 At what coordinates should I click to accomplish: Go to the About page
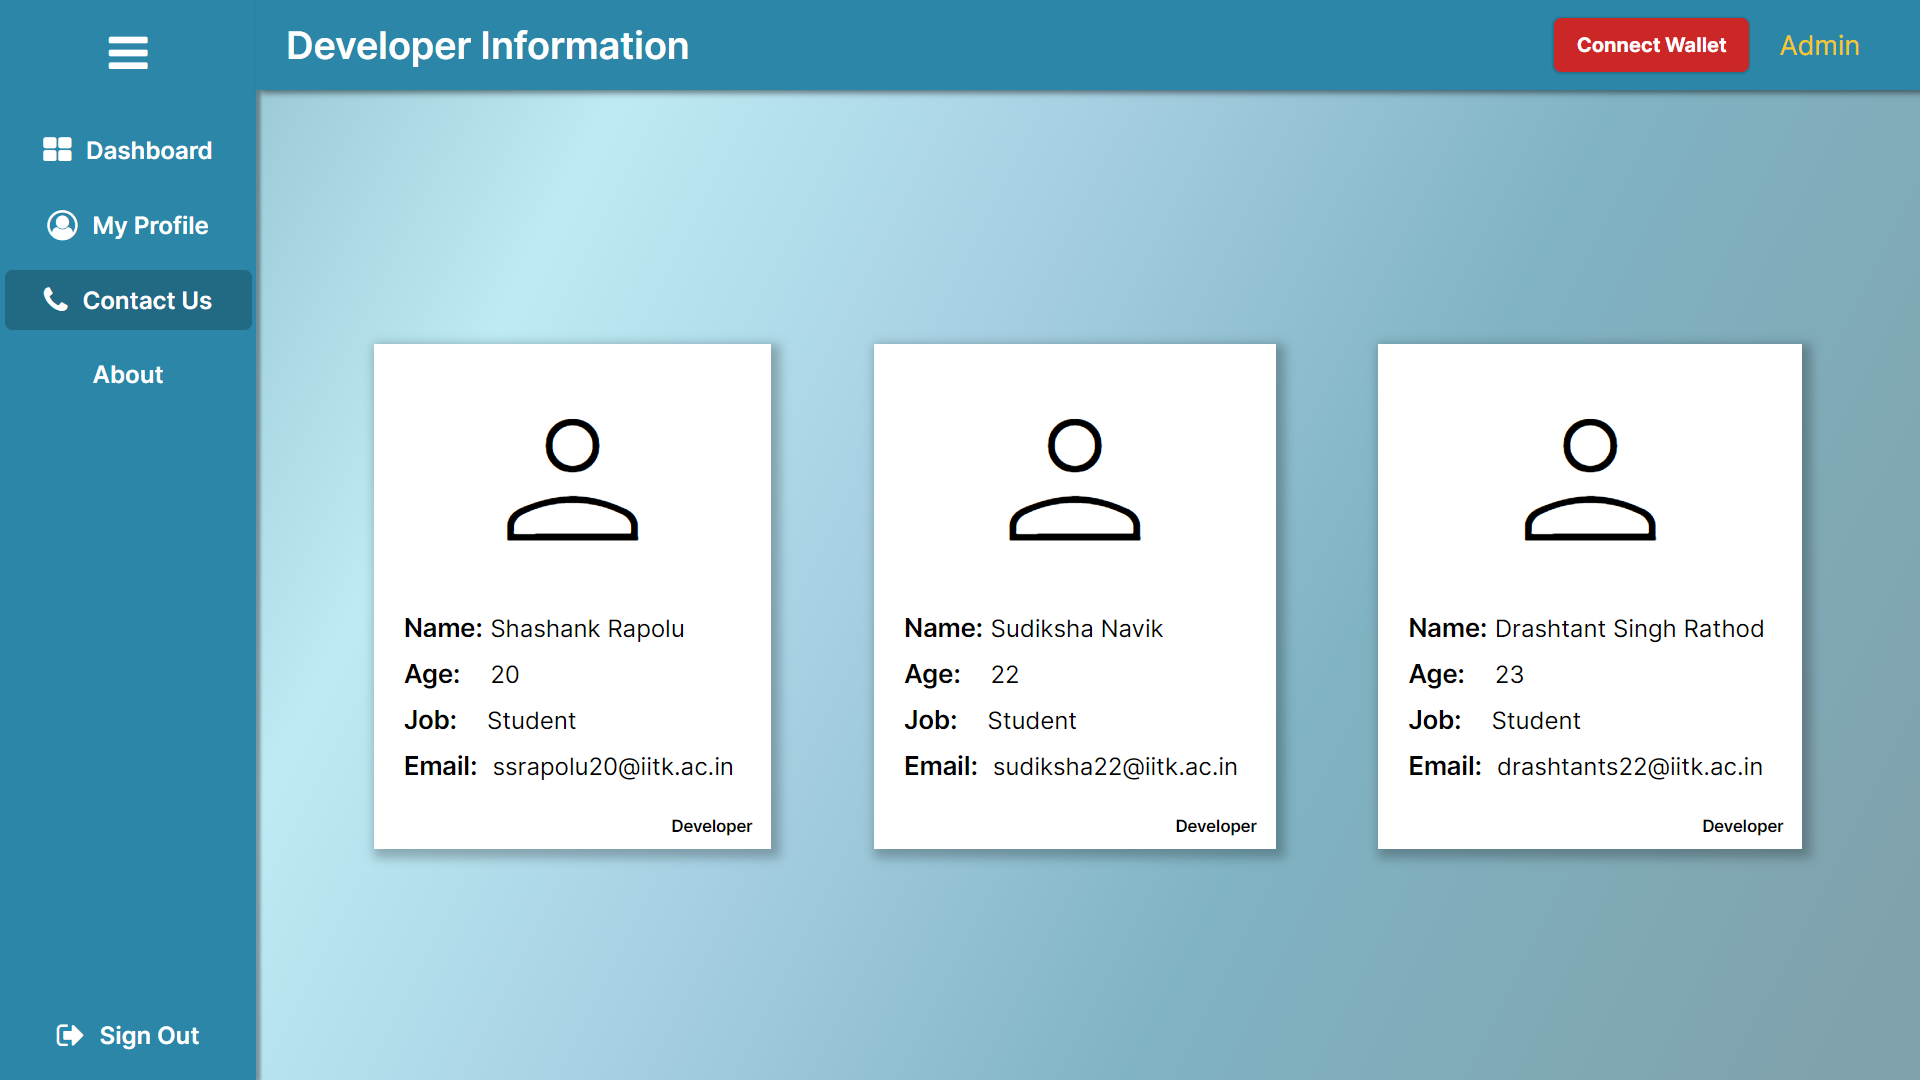click(128, 375)
